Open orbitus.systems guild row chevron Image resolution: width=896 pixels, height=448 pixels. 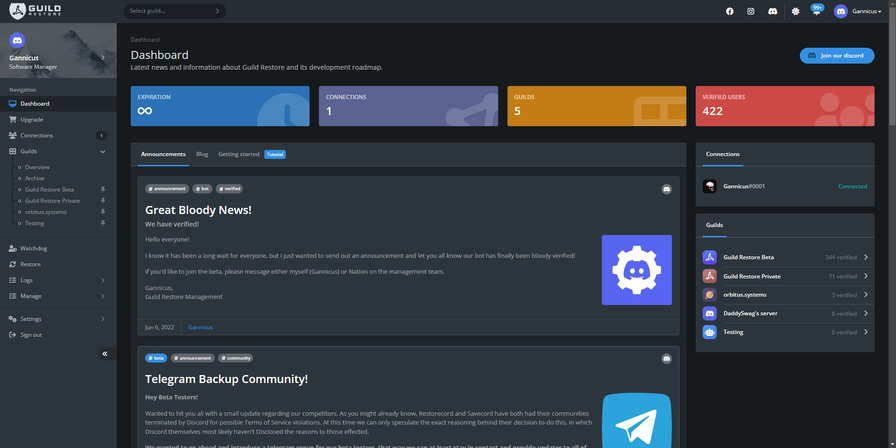[866, 295]
